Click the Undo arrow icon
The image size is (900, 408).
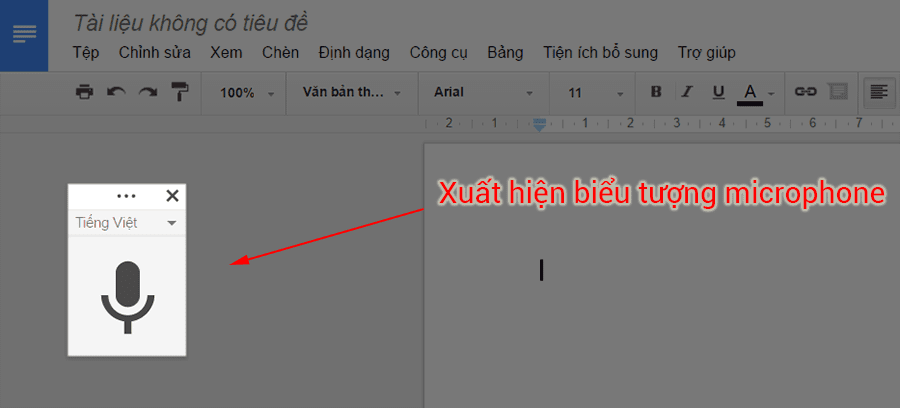(x=117, y=92)
